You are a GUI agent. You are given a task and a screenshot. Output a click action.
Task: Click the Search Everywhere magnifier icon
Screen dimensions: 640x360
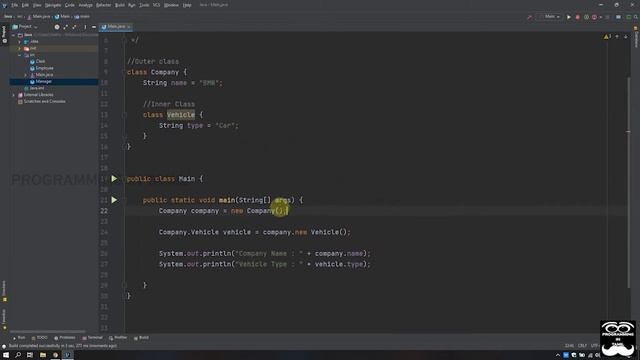[636, 17]
